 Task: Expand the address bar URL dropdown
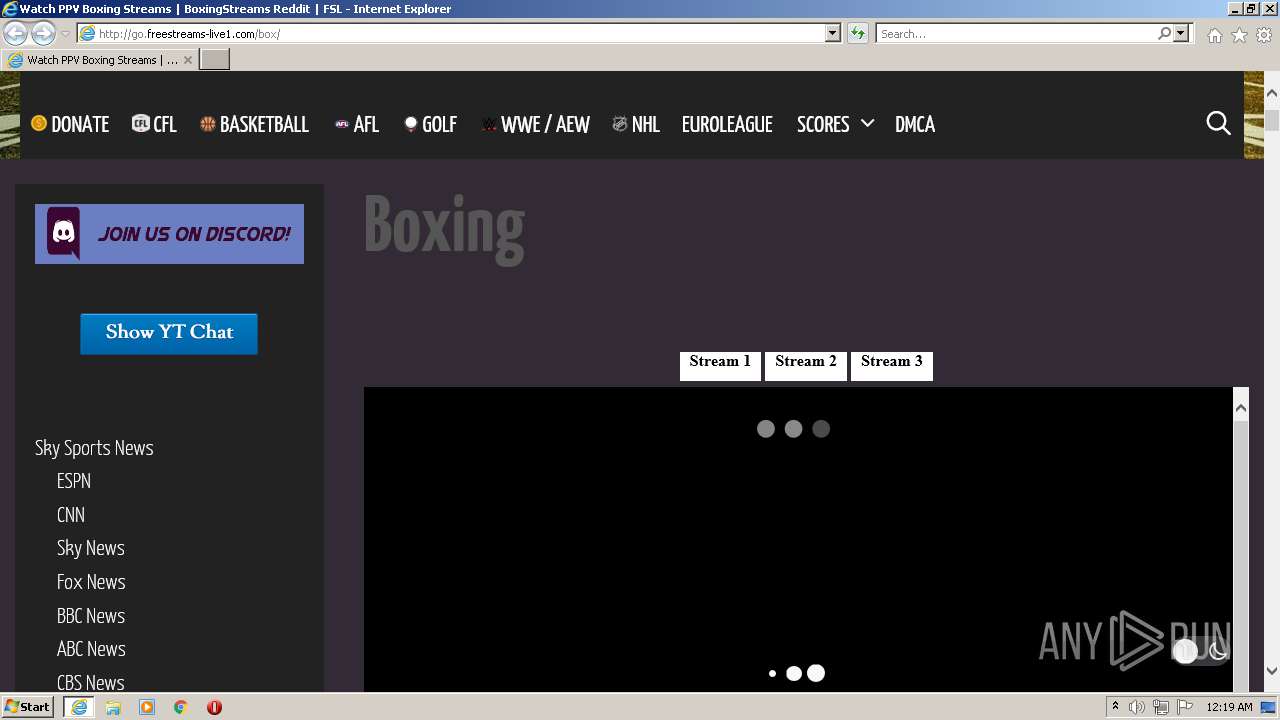[832, 33]
